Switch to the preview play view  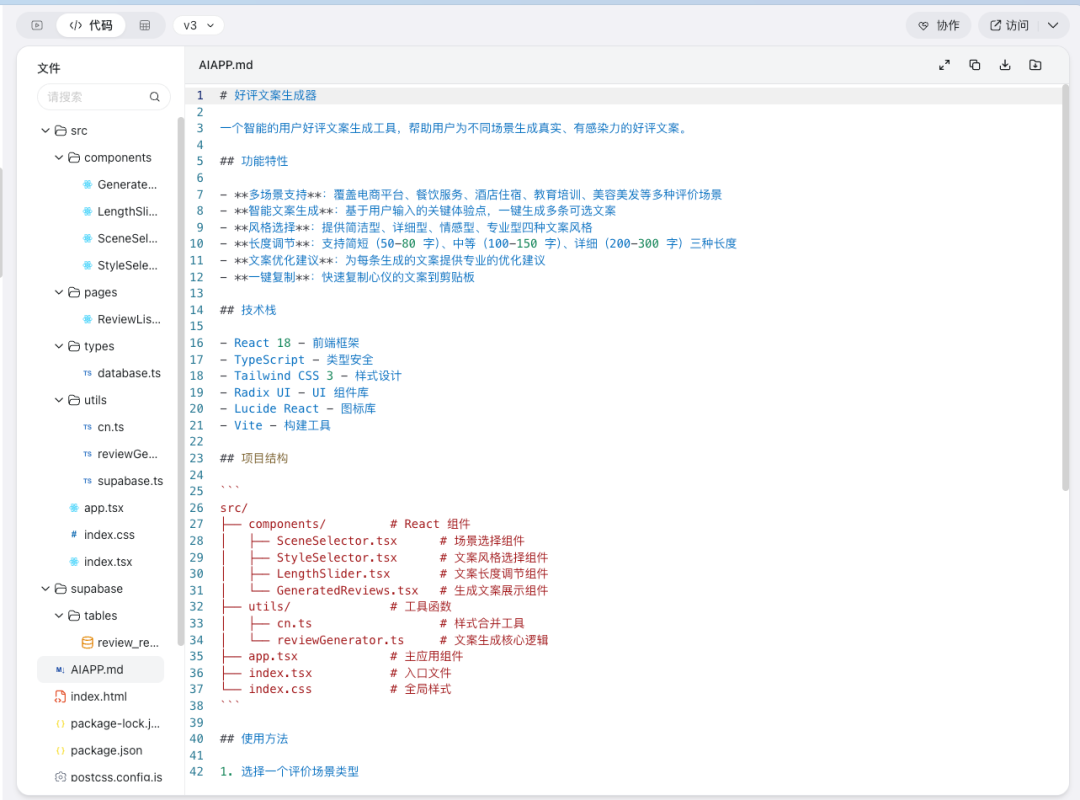(x=37, y=26)
